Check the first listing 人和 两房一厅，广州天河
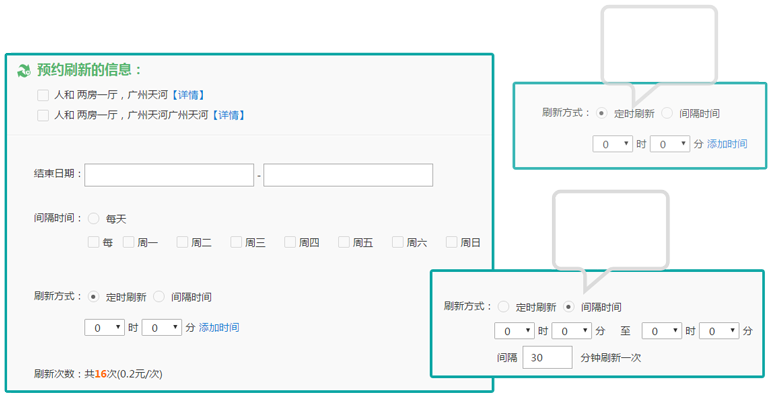770x400 pixels. [x=43, y=95]
